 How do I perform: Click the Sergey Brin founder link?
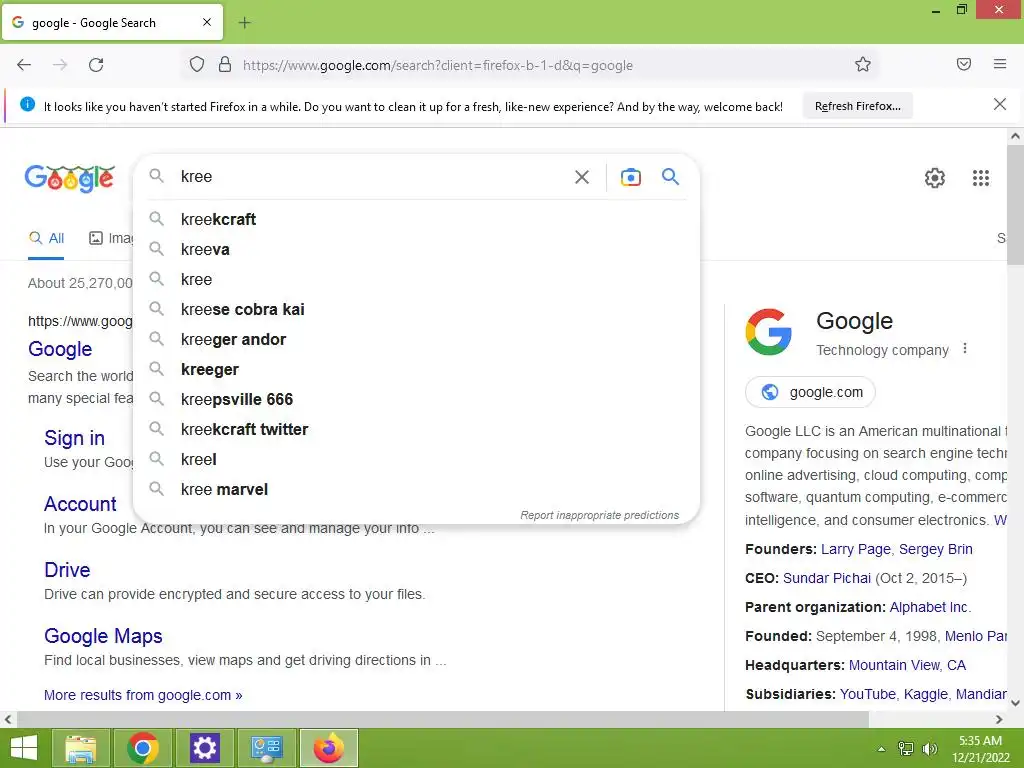[x=935, y=549]
